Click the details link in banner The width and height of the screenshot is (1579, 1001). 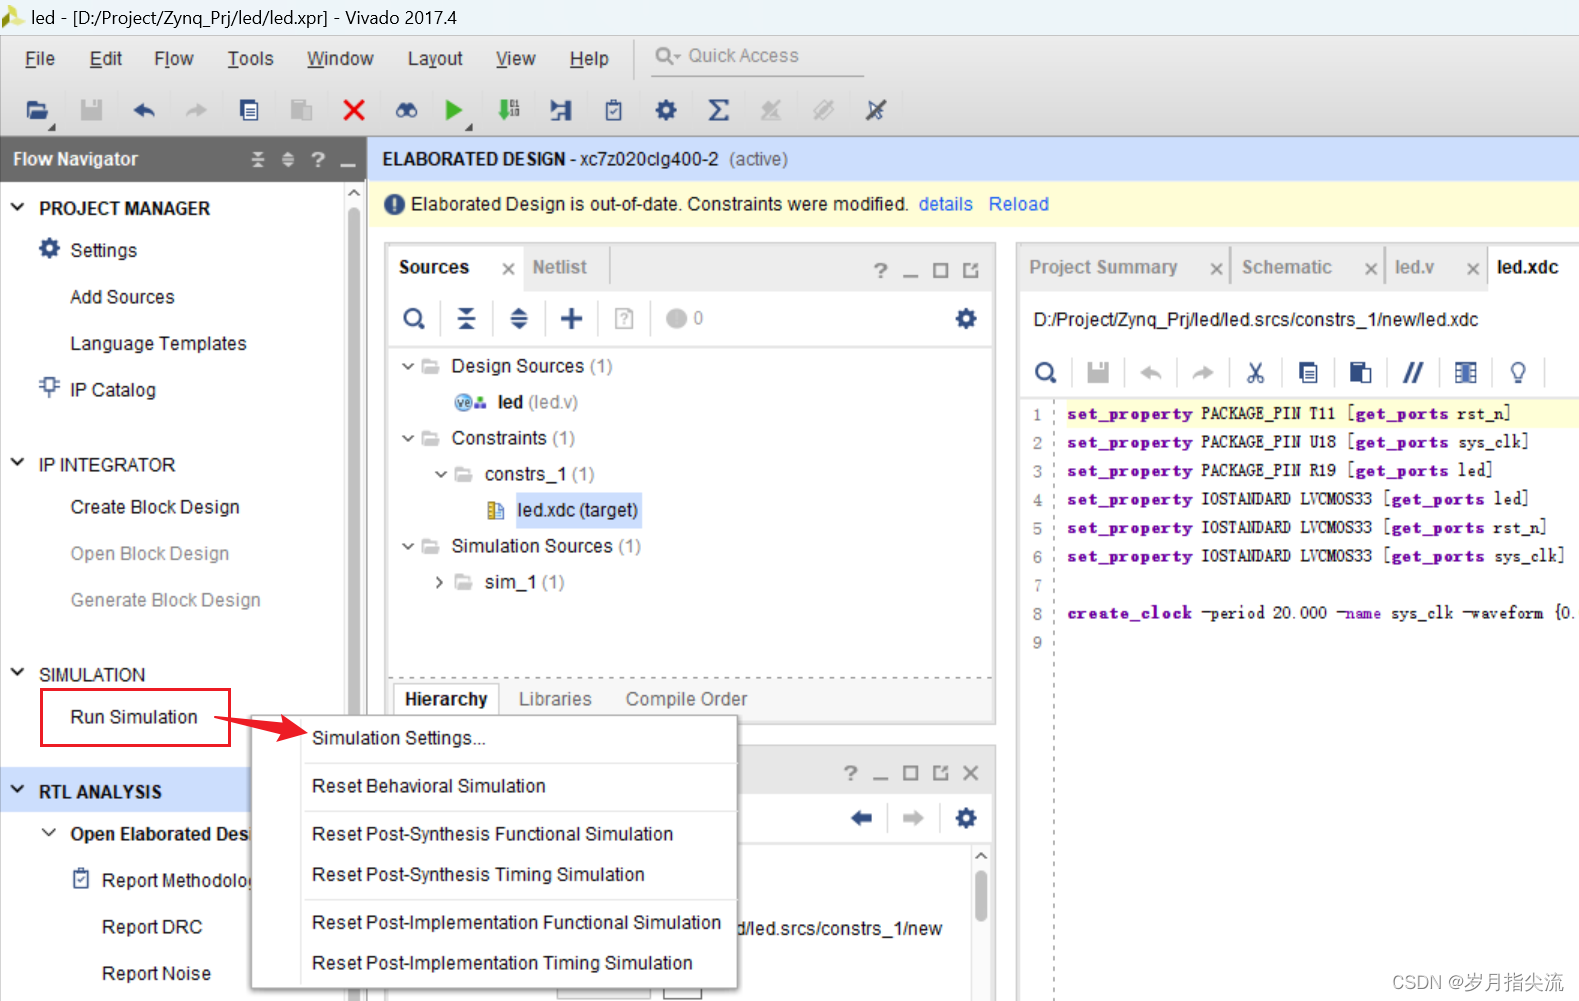click(x=945, y=204)
